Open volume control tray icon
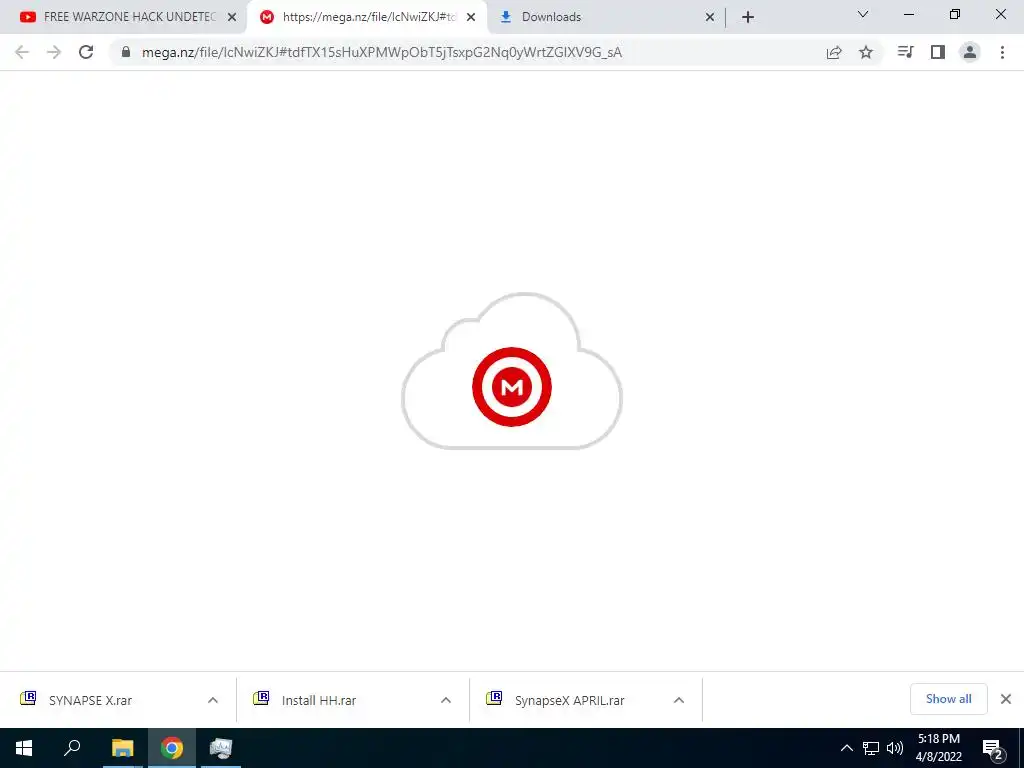Screen dimensions: 1024x768 (895, 748)
